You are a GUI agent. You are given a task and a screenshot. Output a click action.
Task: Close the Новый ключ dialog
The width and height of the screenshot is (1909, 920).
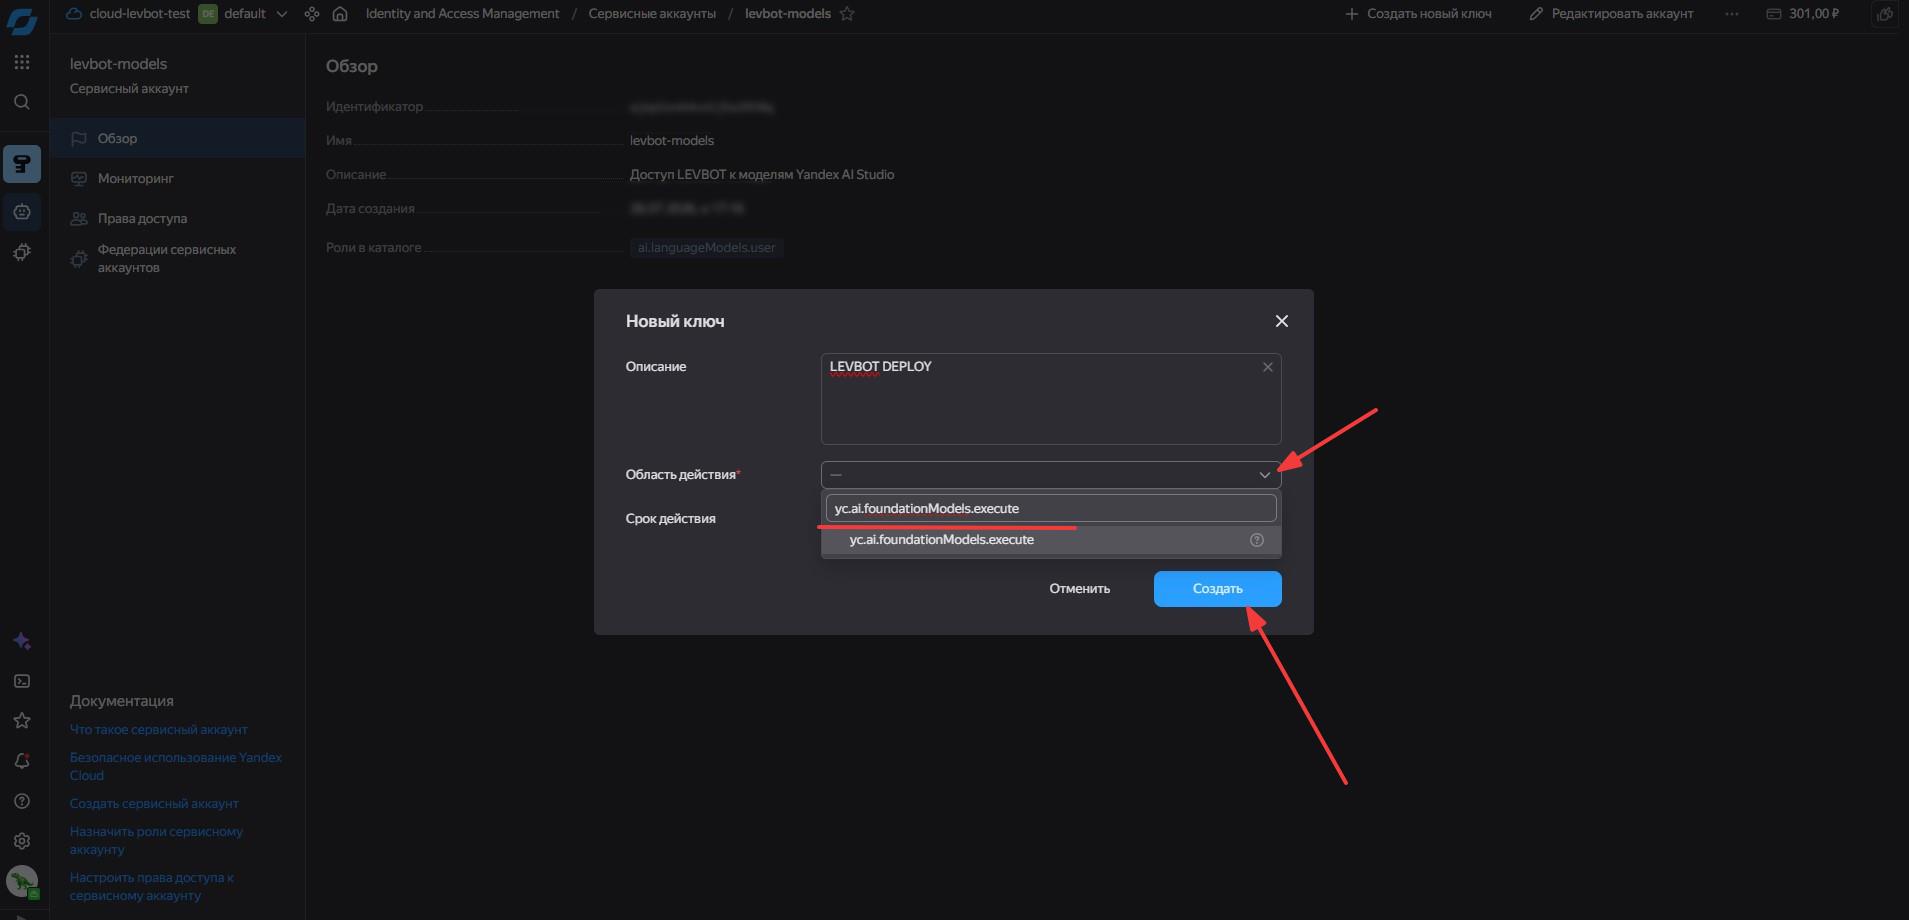tap(1282, 321)
